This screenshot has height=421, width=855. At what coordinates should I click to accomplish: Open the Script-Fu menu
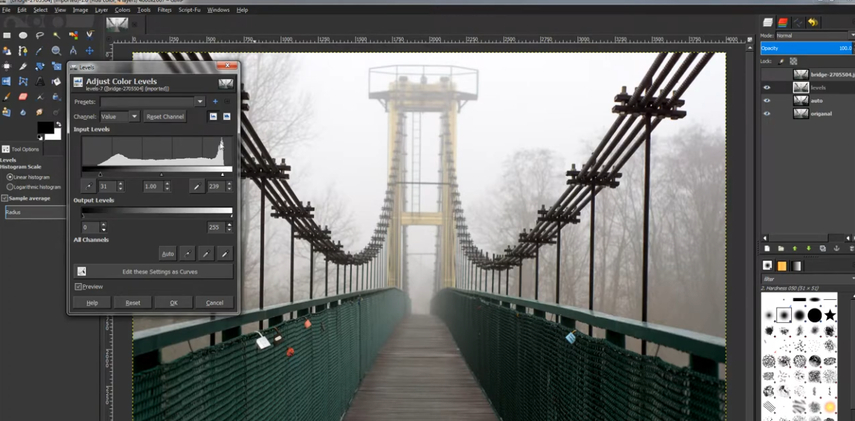190,10
